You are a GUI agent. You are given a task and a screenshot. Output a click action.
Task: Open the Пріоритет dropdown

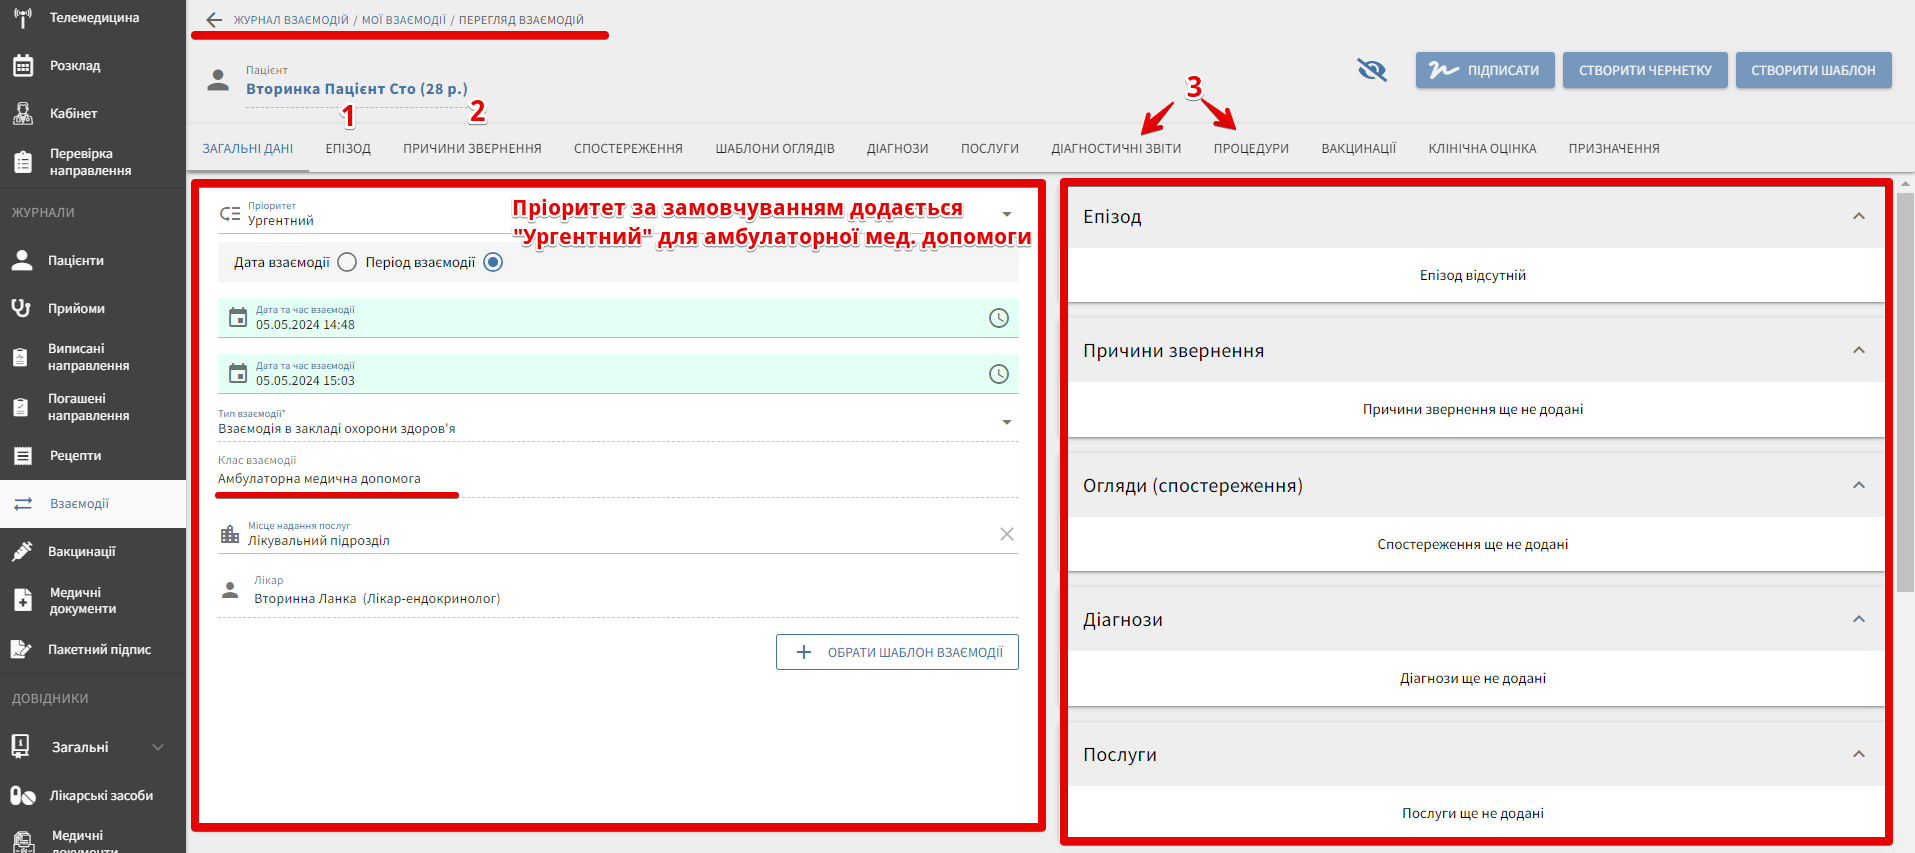coord(1006,214)
